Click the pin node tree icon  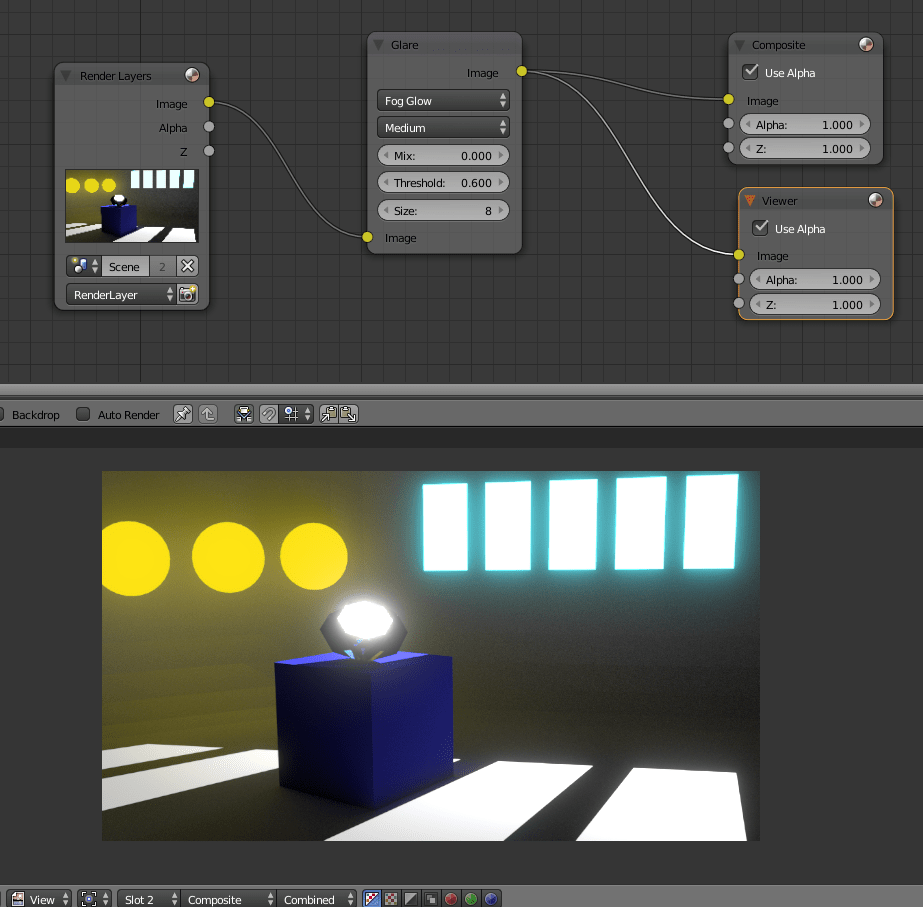tap(183, 414)
